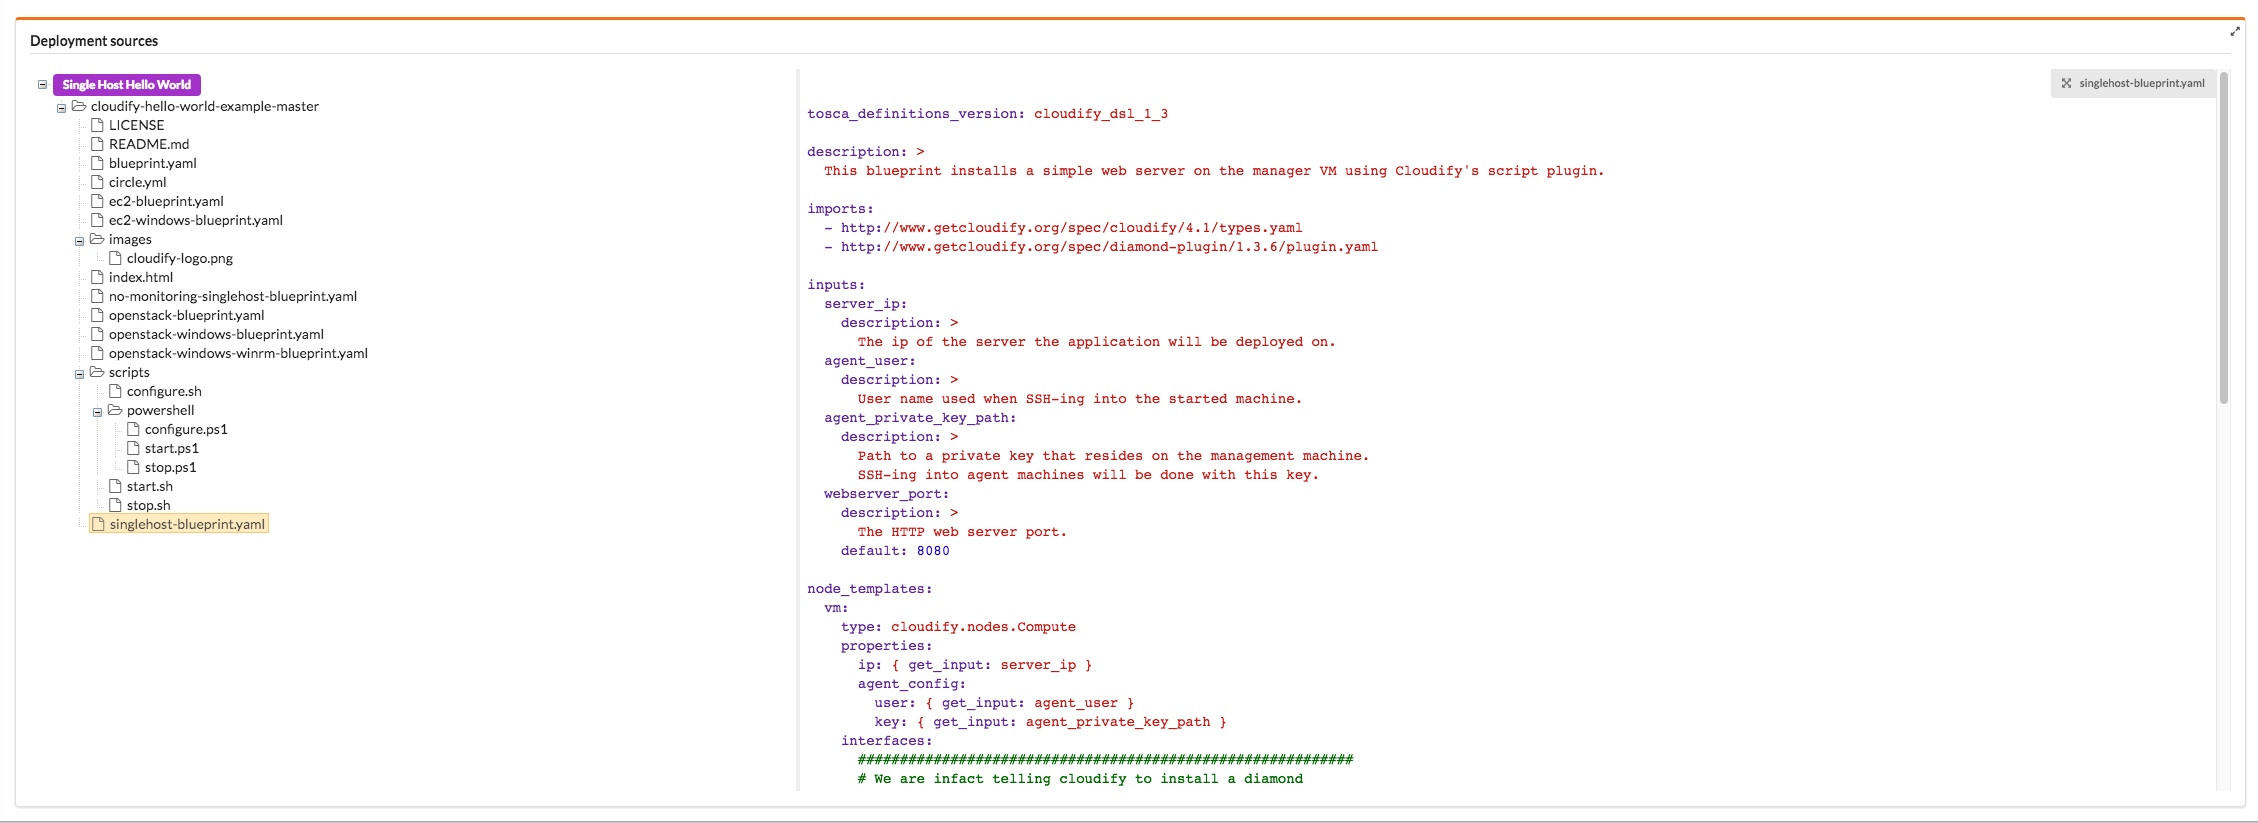Click the configure.ps1 file icon
Screen dimensions: 2258x823
[x=133, y=429]
